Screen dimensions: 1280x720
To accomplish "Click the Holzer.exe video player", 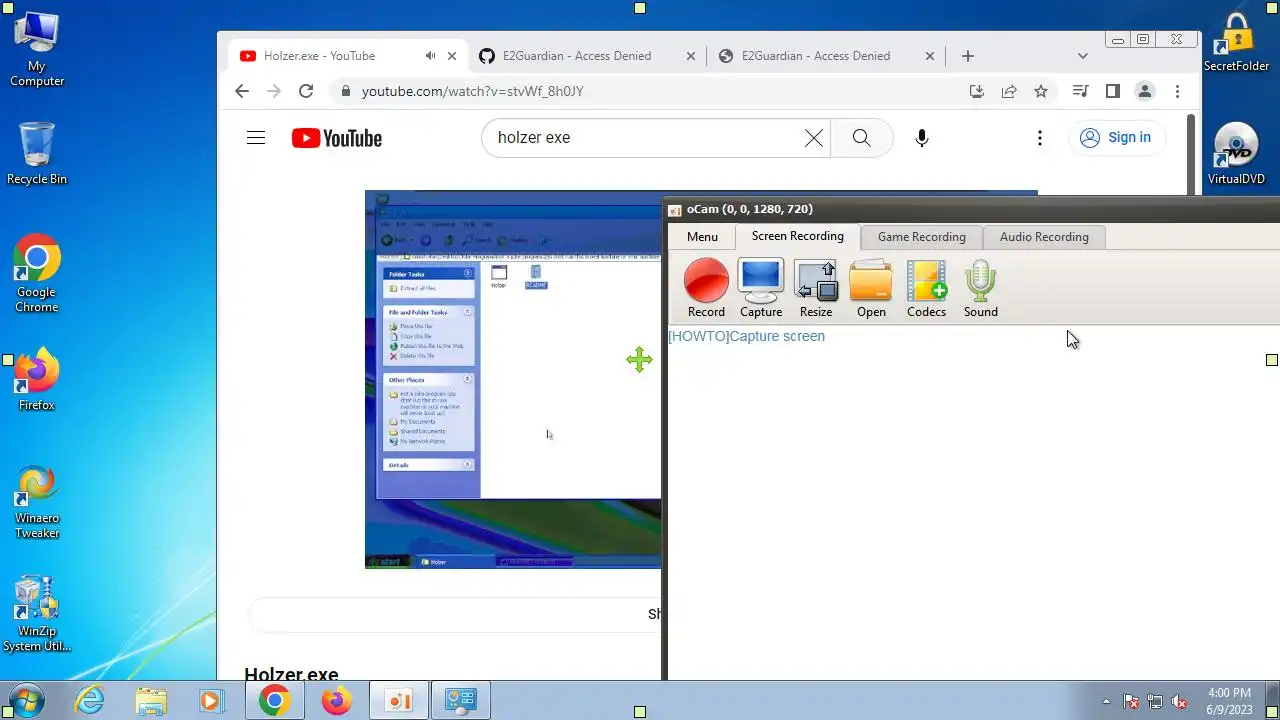I will tap(513, 379).
